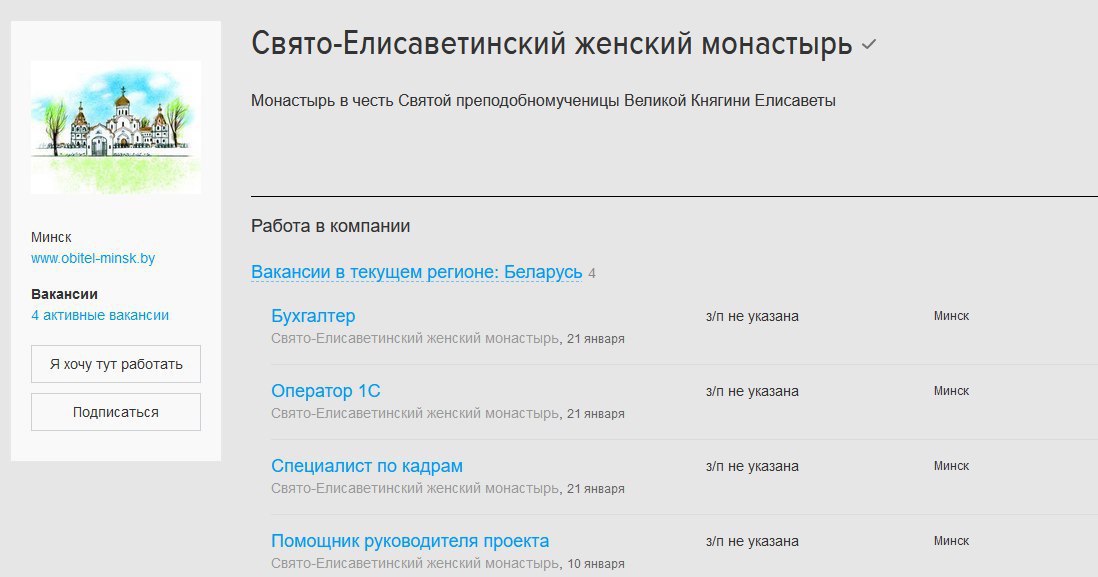This screenshot has width=1098, height=577.
Task: Click company name under 'Помощник руководителя проекта'
Action: (x=415, y=563)
